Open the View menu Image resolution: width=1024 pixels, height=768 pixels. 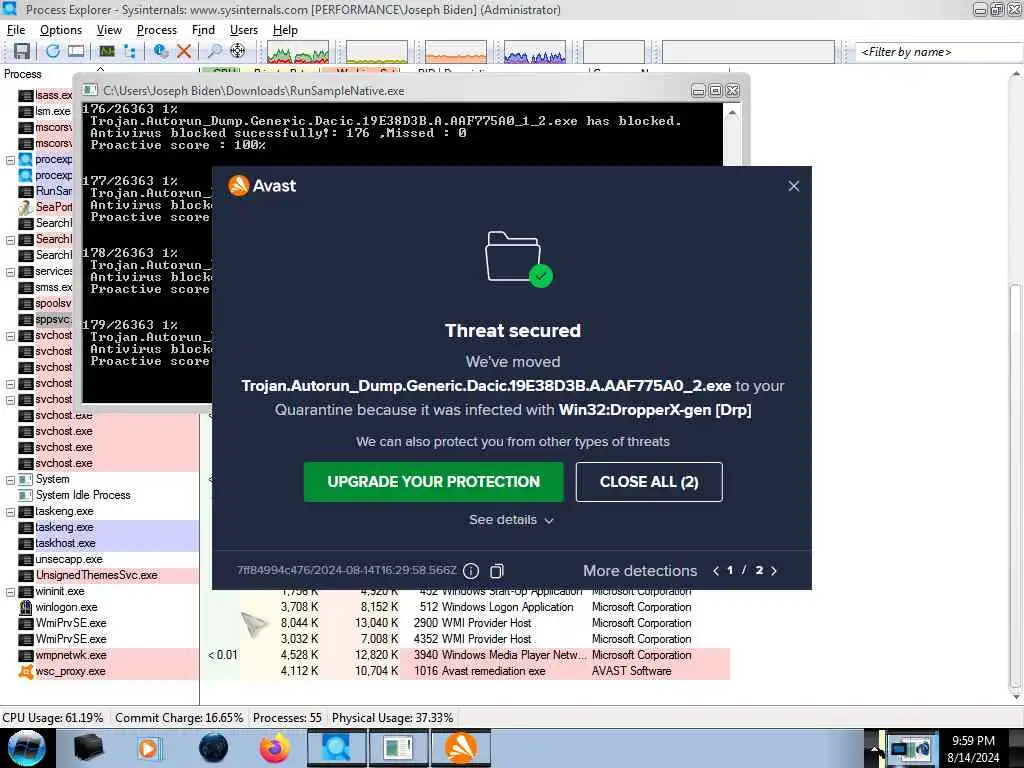[109, 30]
